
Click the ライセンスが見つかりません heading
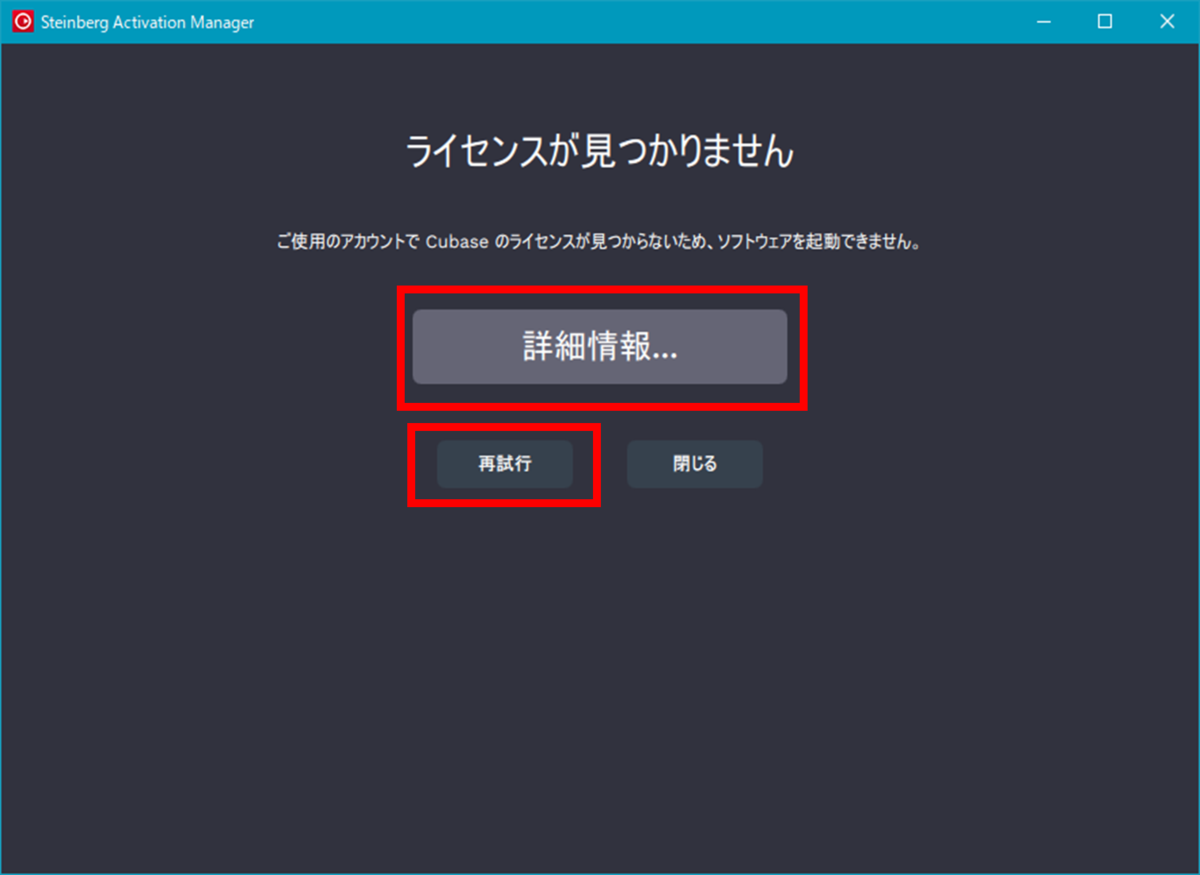click(x=600, y=153)
